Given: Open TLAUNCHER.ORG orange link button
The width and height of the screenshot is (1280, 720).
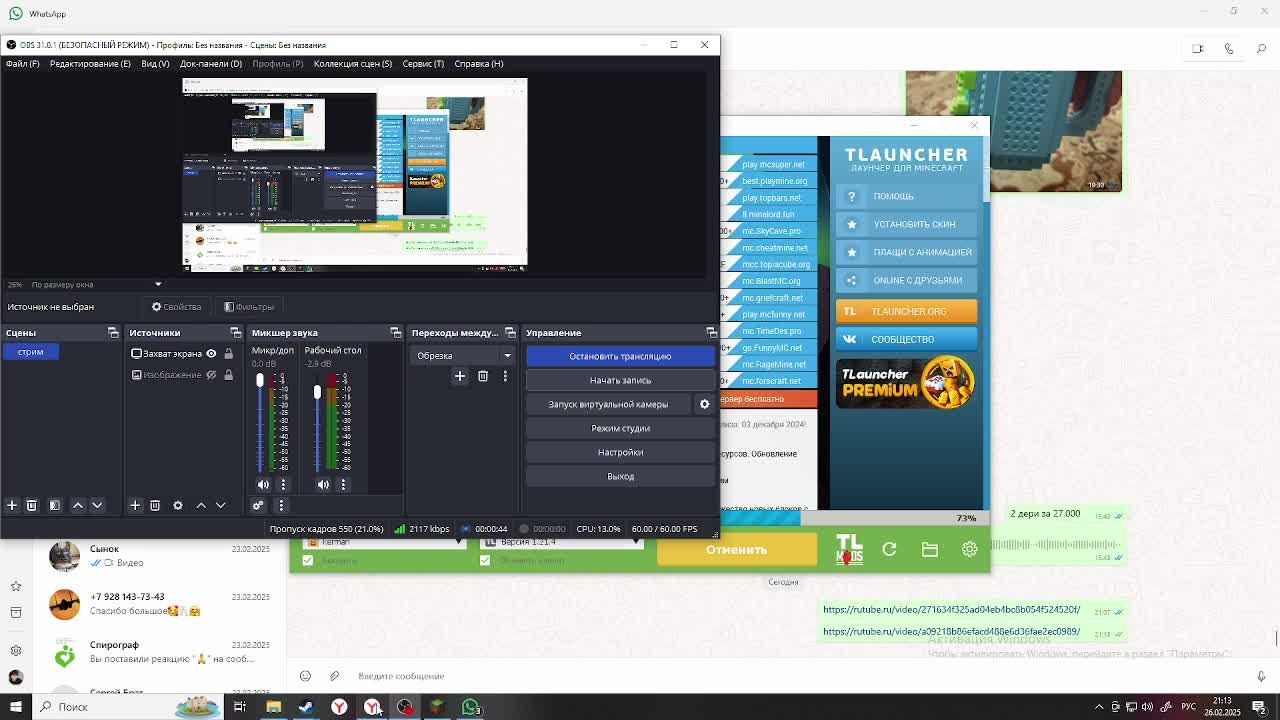Looking at the screenshot, I should (x=906, y=311).
